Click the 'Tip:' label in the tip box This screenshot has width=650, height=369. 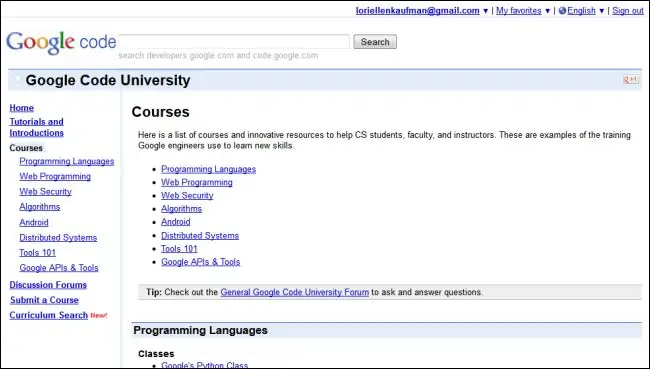point(154,292)
